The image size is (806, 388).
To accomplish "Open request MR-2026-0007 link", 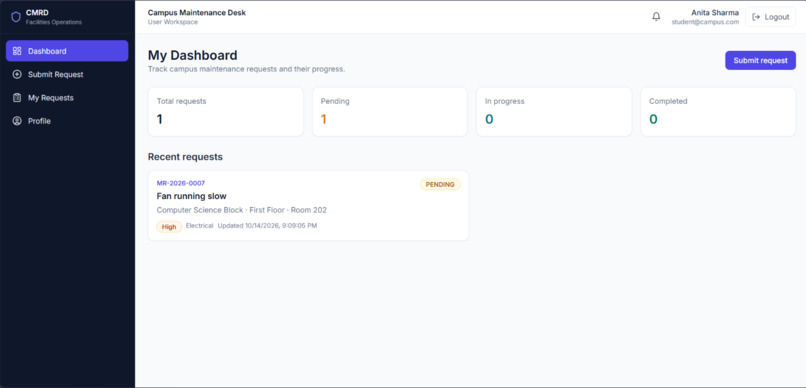I will pos(181,183).
